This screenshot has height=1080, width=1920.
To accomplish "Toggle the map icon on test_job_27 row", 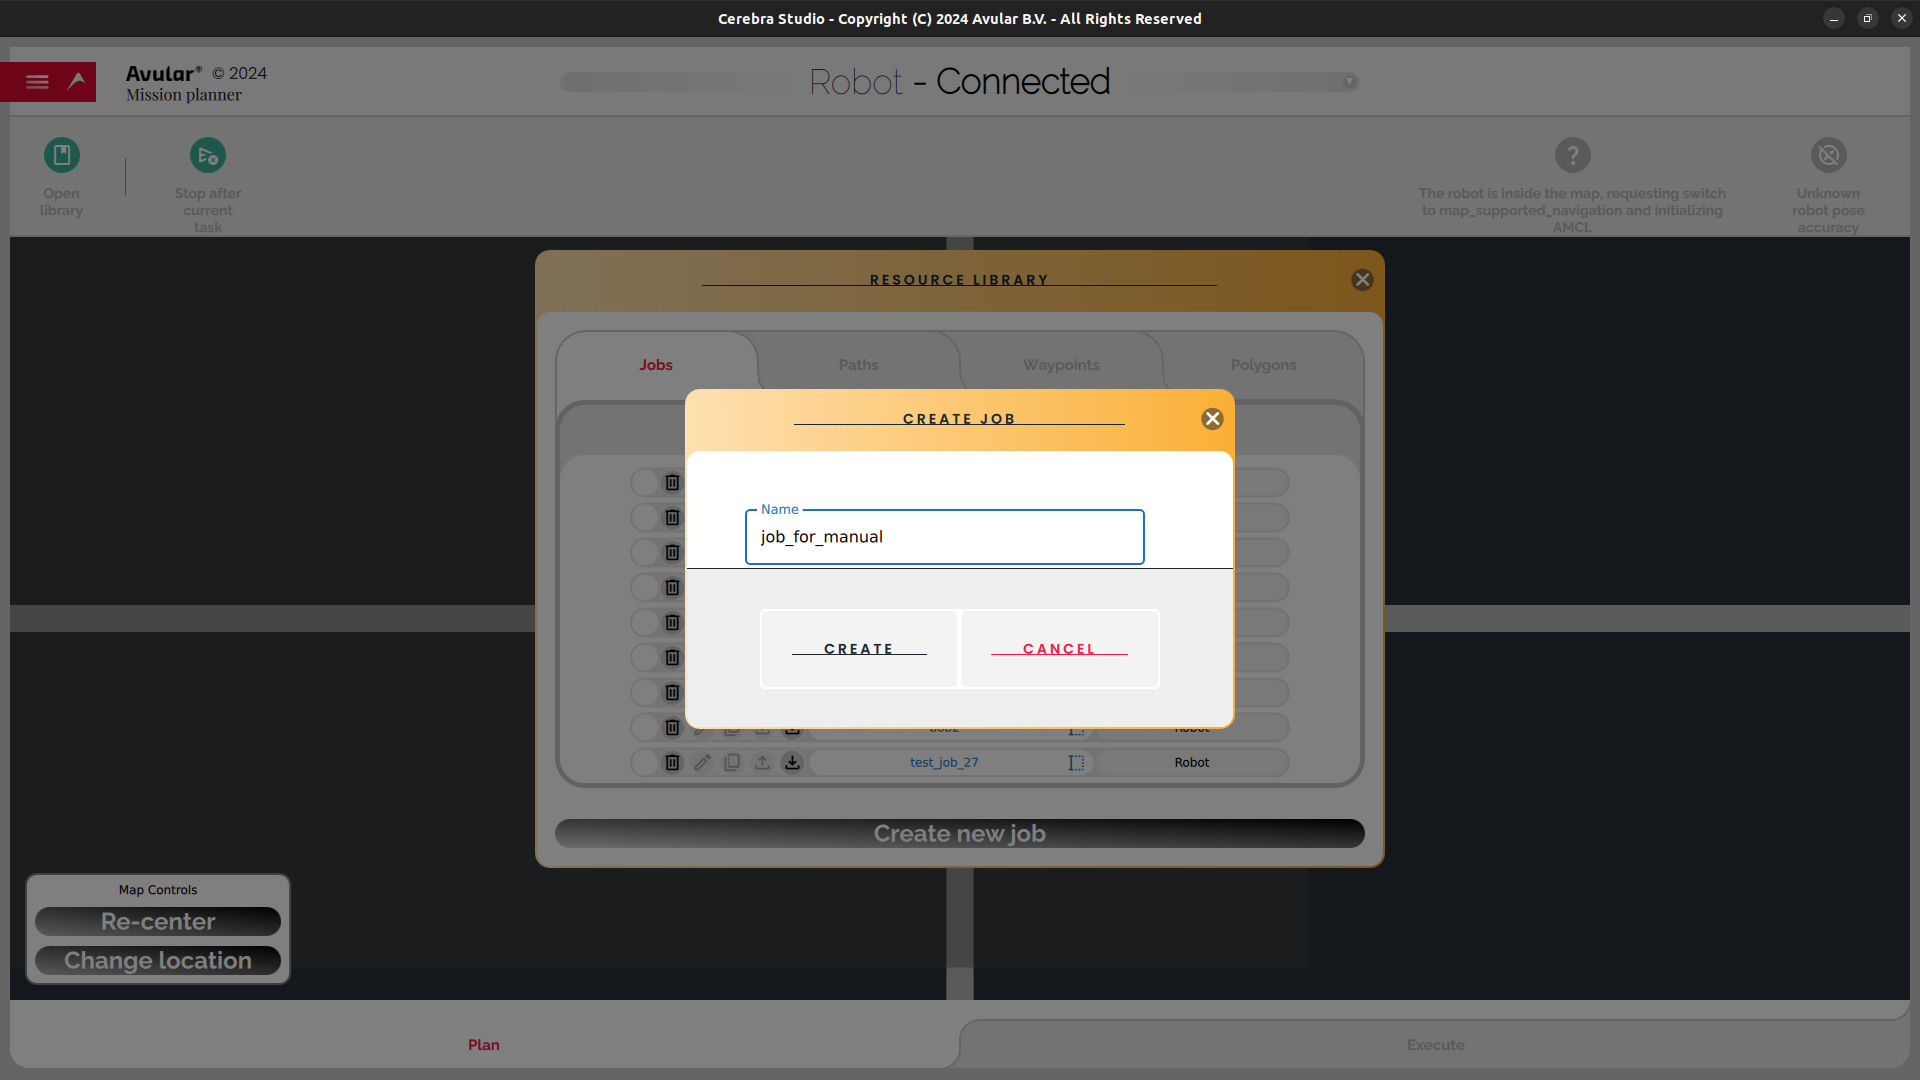I will pos(1077,761).
